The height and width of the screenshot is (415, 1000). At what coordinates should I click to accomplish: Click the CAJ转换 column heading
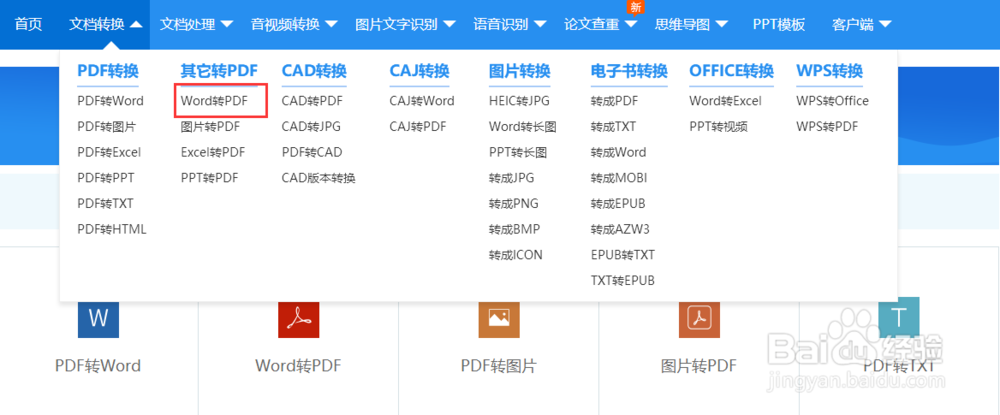point(419,70)
